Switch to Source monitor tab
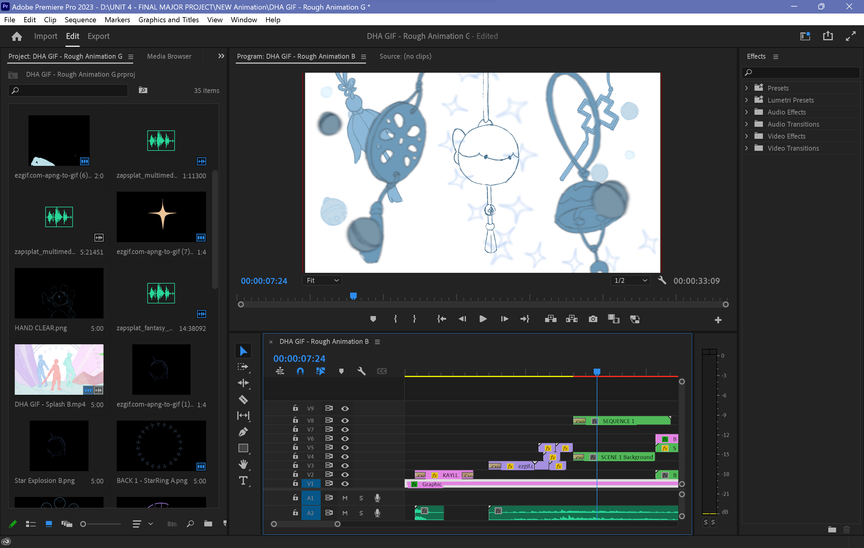Viewport: 864px width, 548px height. point(406,56)
